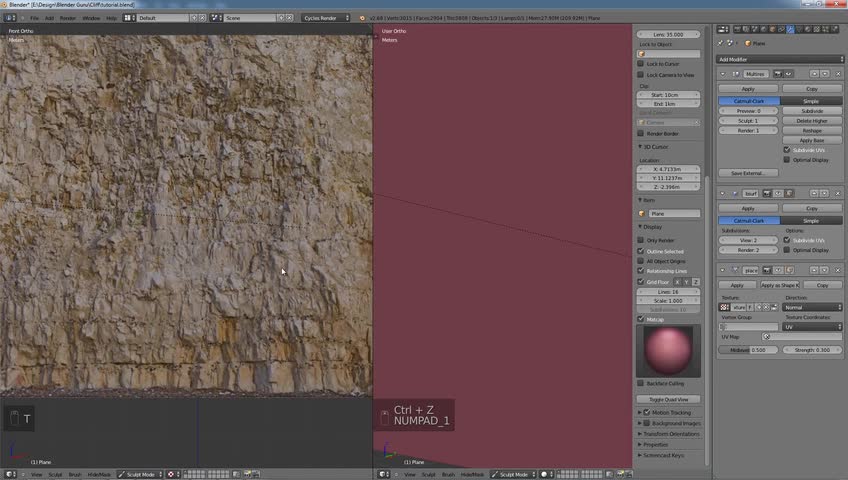Open the Render menu
This screenshot has height=480, width=848.
(x=68, y=18)
